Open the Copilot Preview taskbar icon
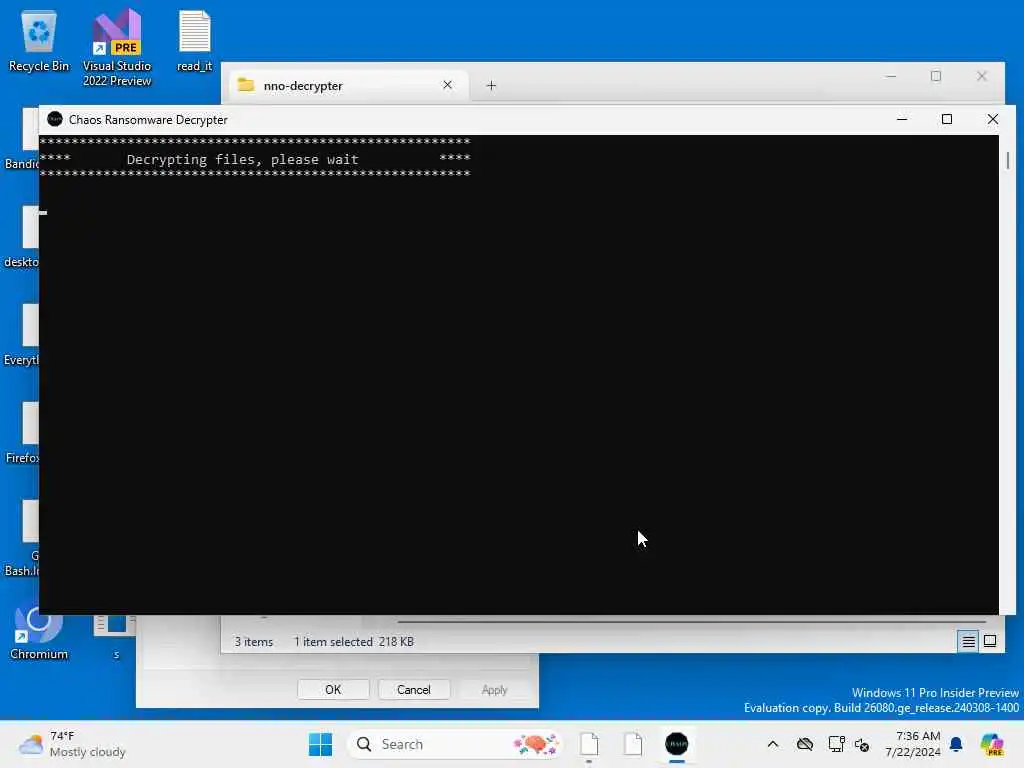The image size is (1024, 768). (x=992, y=744)
